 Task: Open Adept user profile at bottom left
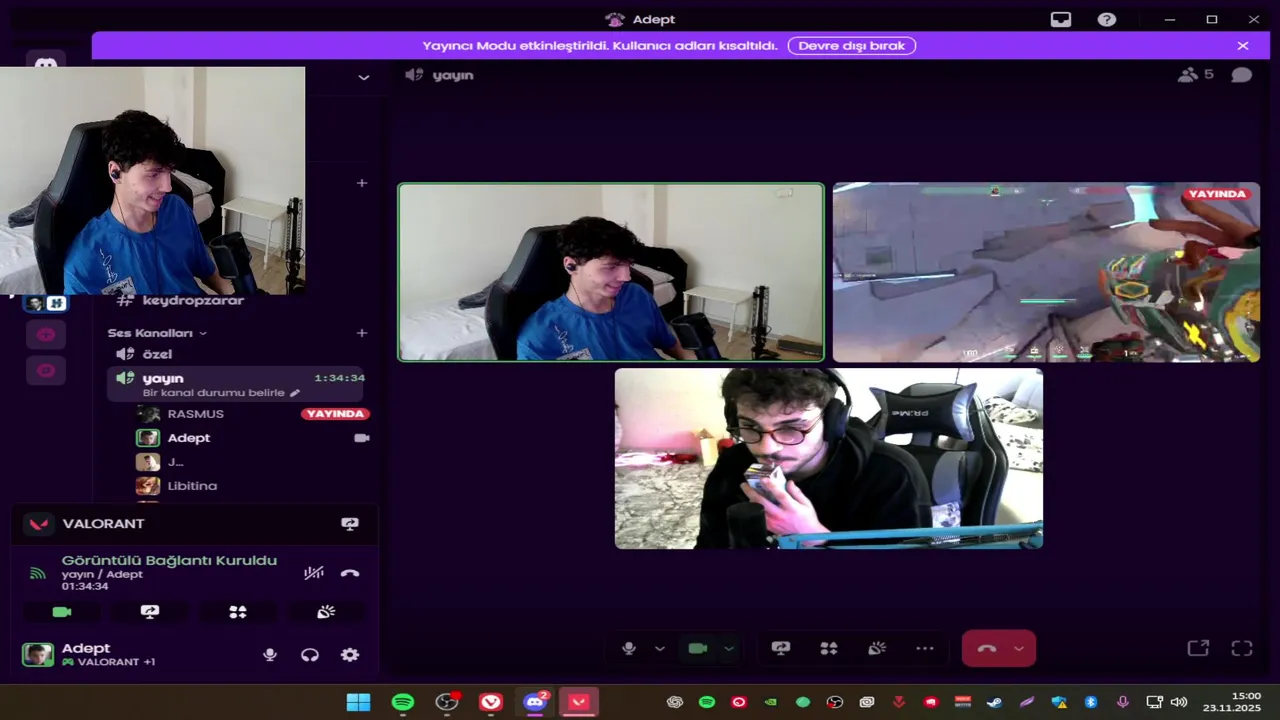point(88,655)
